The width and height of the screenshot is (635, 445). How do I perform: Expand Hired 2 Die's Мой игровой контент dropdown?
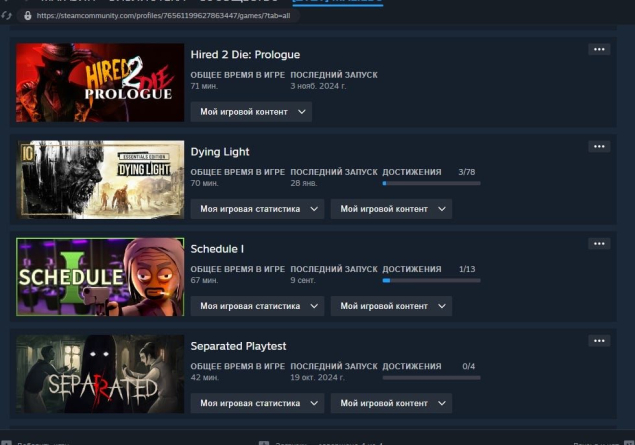251,112
